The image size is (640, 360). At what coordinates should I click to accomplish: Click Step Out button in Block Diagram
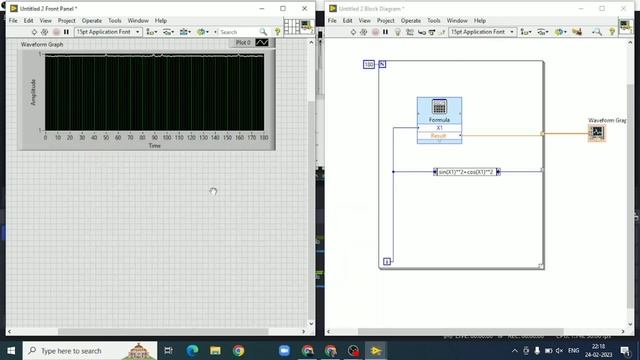442,32
